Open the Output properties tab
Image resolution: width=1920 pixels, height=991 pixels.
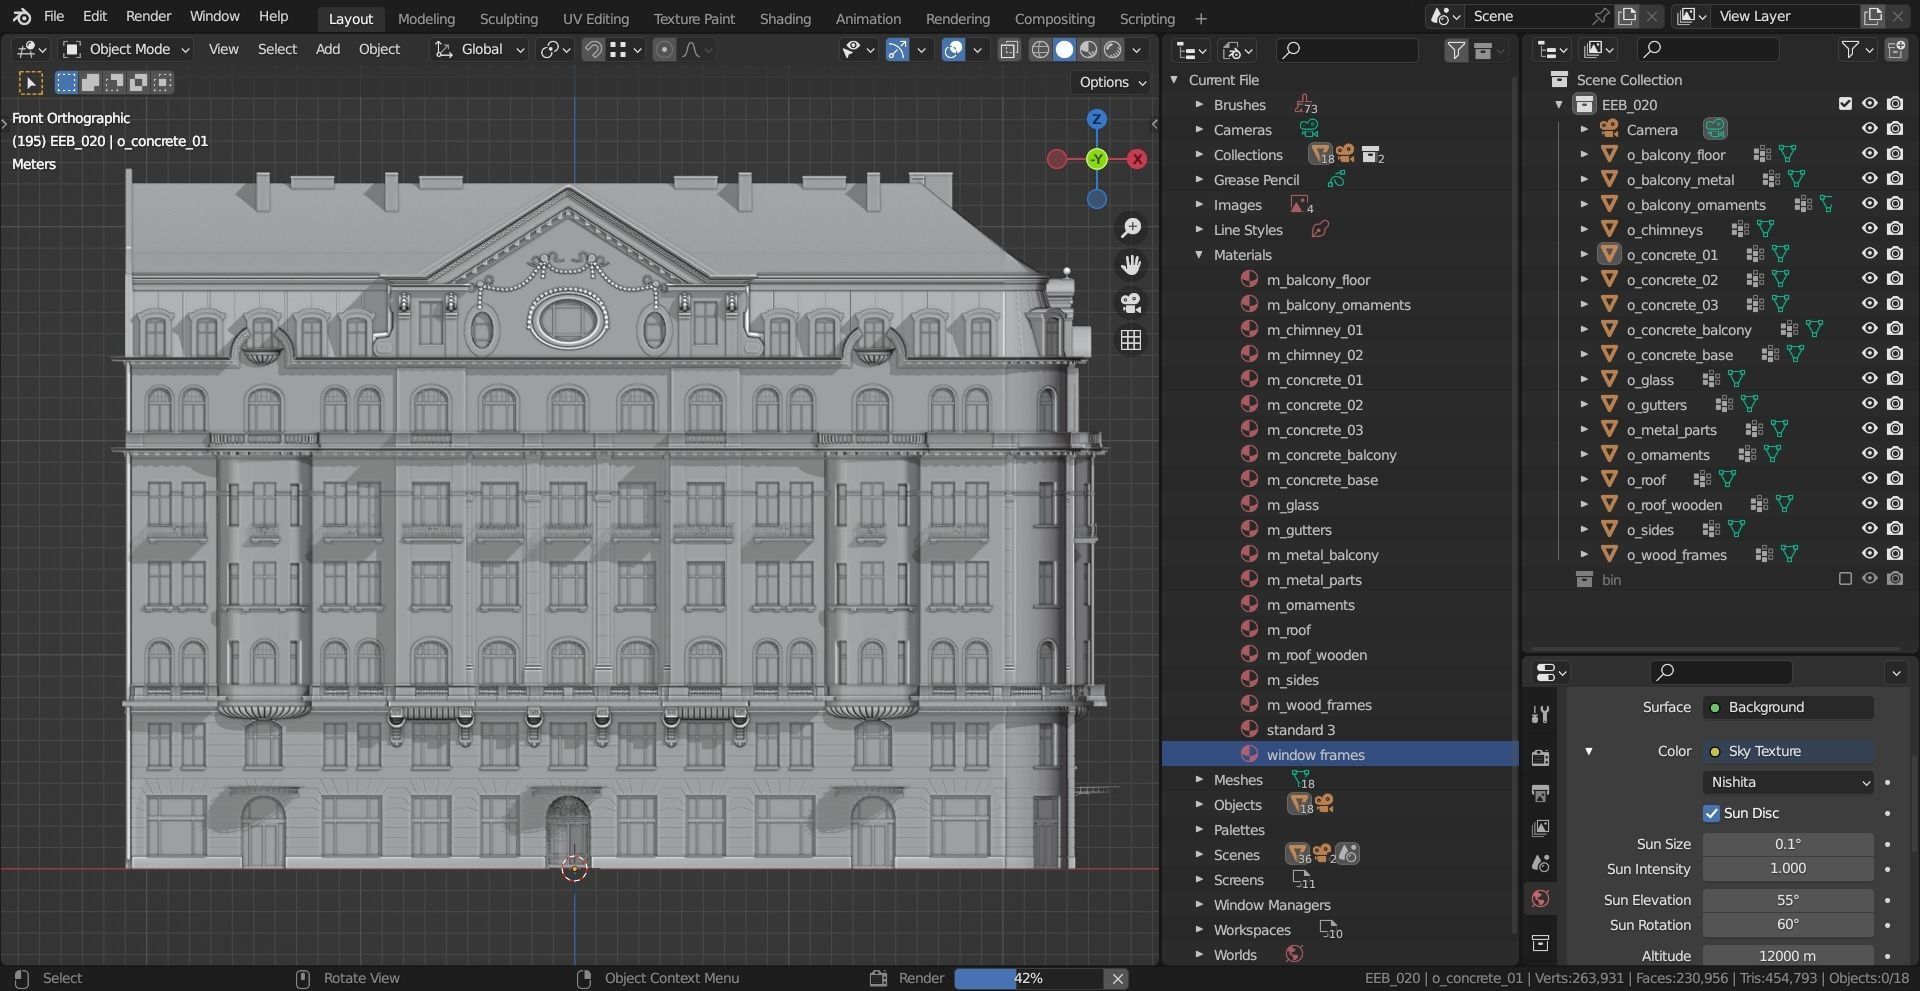point(1540,793)
